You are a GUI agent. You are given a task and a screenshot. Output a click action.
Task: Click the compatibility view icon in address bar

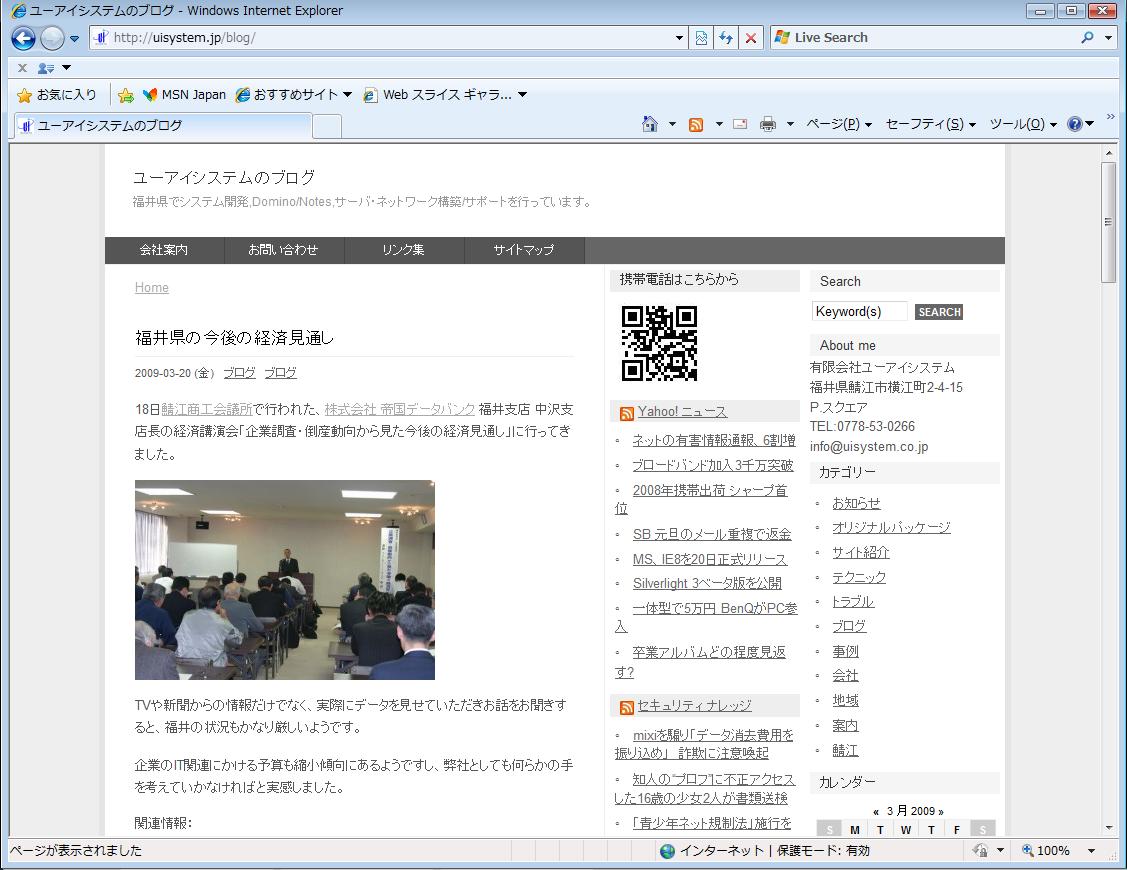701,38
